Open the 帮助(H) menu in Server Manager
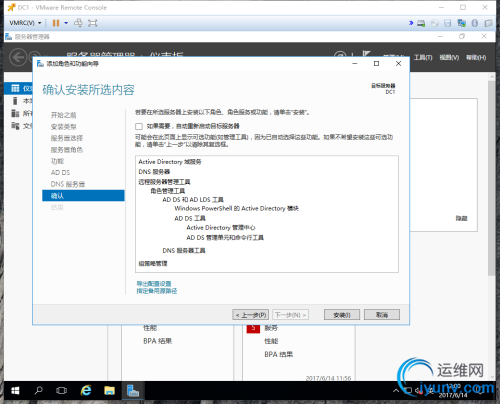Image resolution: width=500 pixels, height=404 pixels. tap(476, 58)
